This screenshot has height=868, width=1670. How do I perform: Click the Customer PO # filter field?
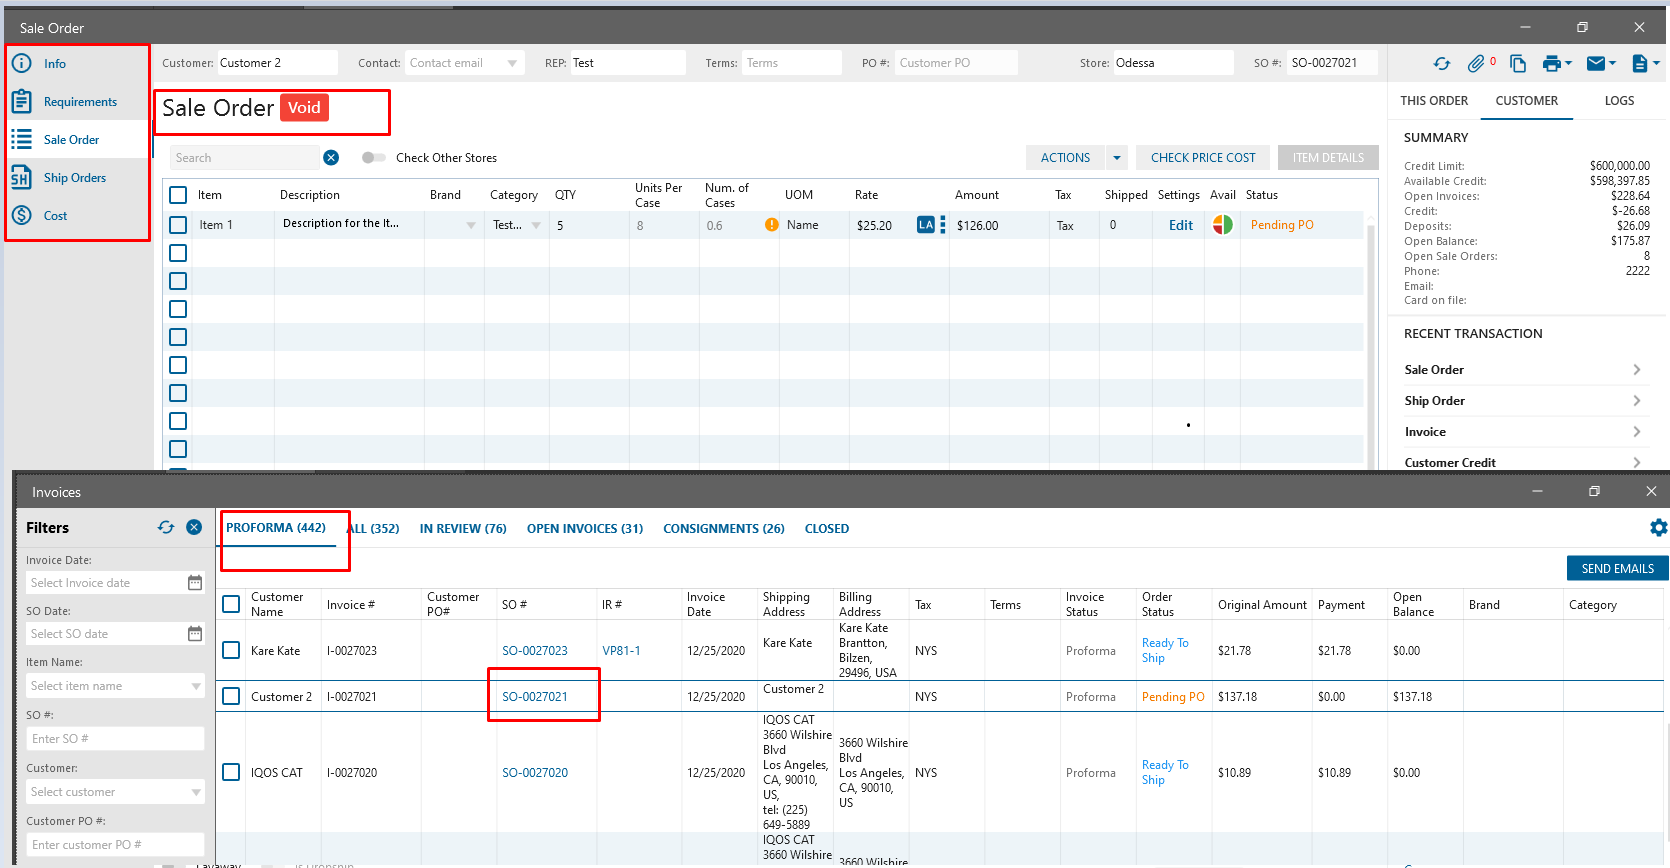[x=116, y=844]
